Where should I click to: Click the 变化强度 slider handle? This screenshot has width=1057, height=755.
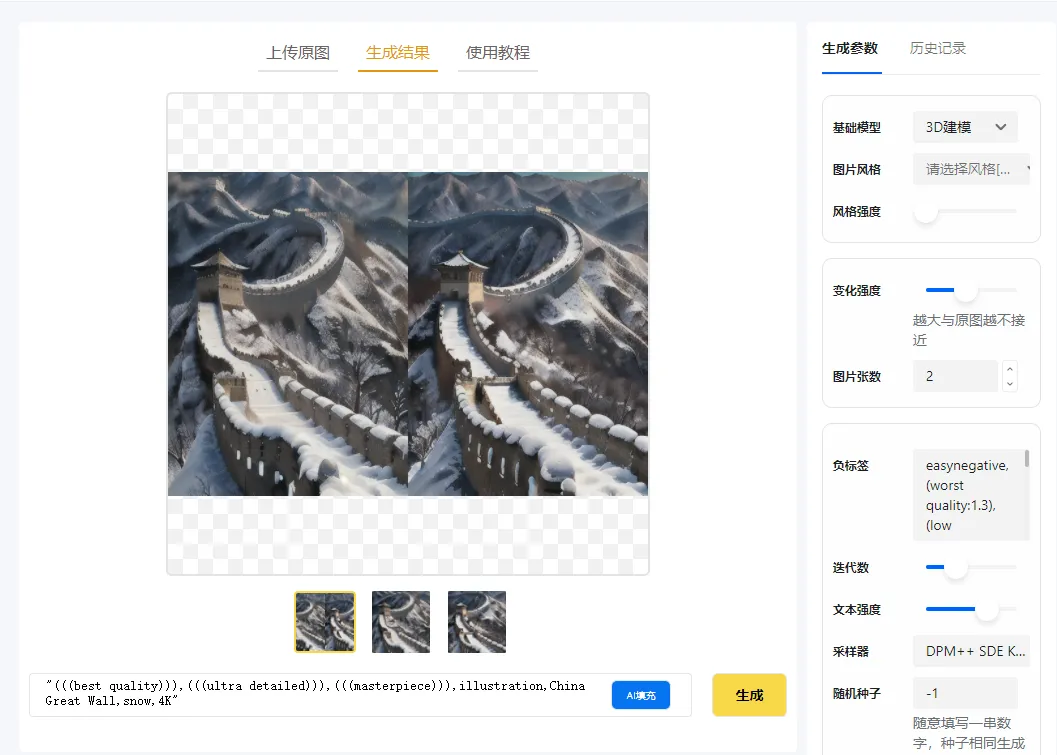(x=965, y=291)
